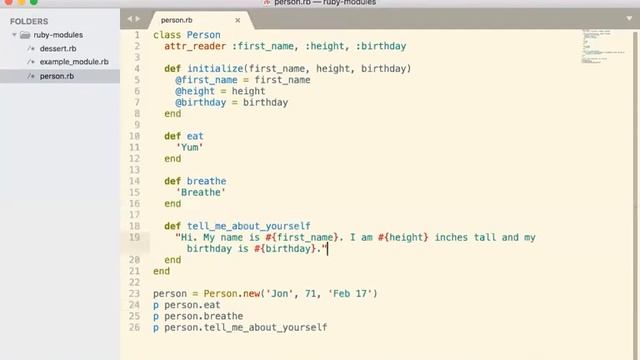
Task: Click the minimap code preview
Action: tap(602, 46)
